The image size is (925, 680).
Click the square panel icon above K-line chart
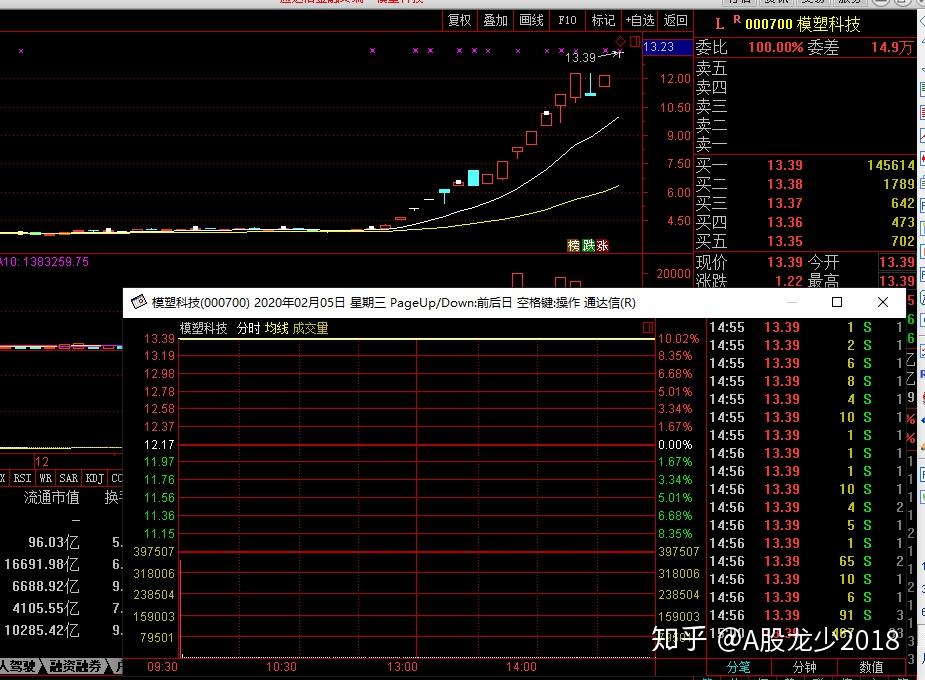(x=635, y=41)
